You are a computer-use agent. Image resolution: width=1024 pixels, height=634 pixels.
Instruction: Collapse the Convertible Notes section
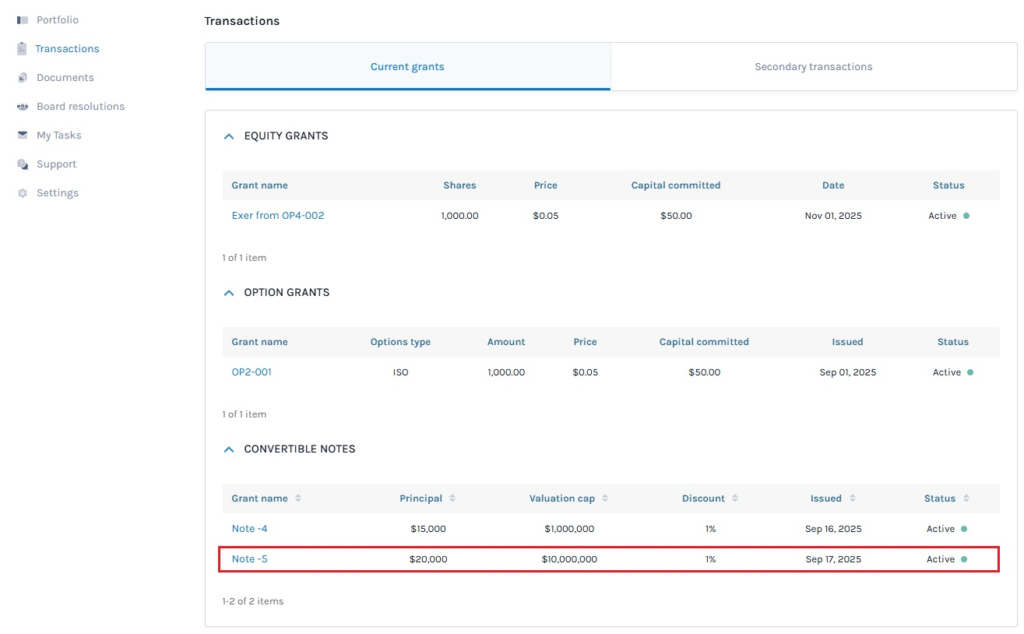click(x=229, y=450)
